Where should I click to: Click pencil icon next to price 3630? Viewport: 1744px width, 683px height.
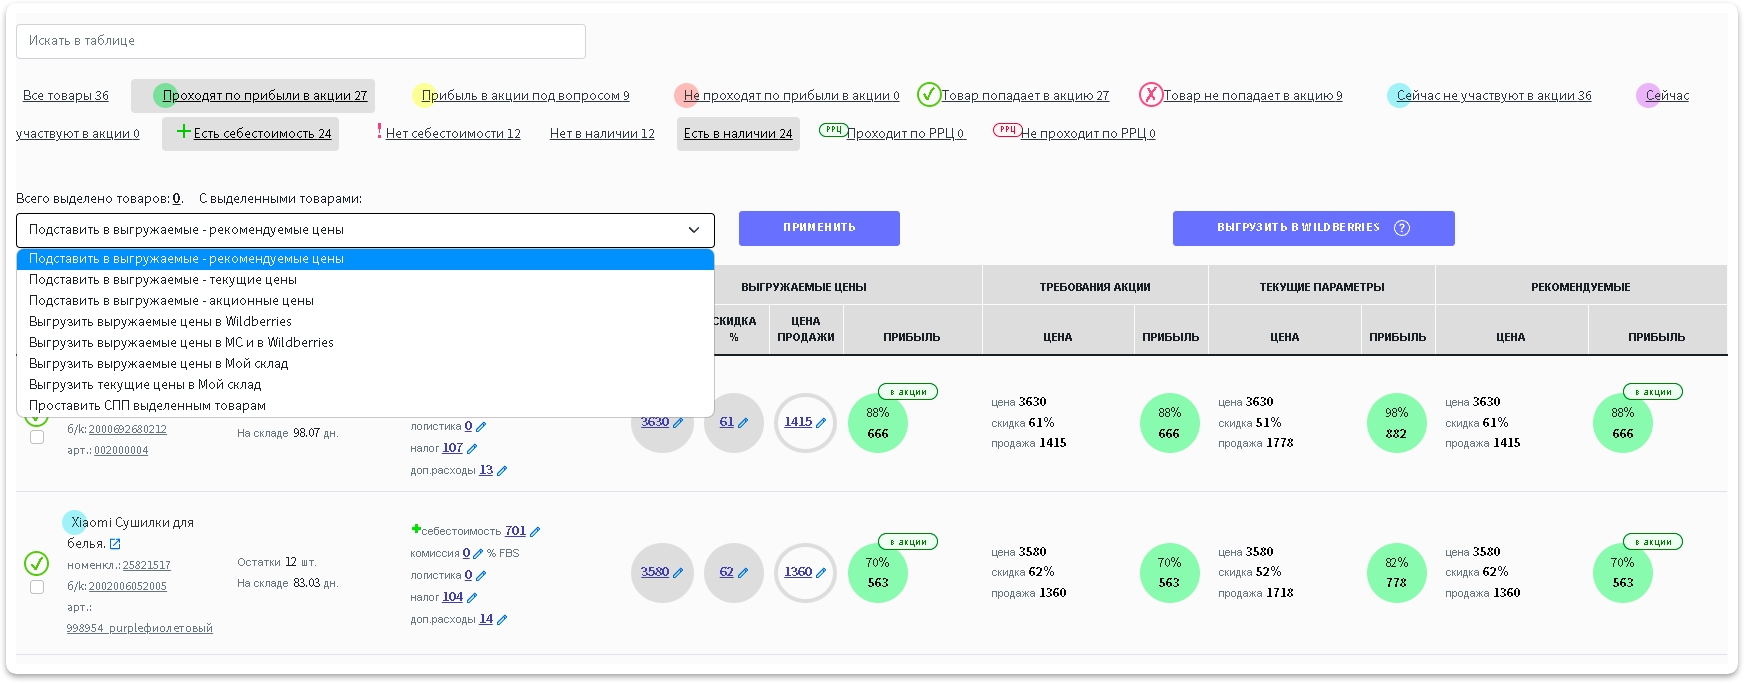(x=678, y=423)
